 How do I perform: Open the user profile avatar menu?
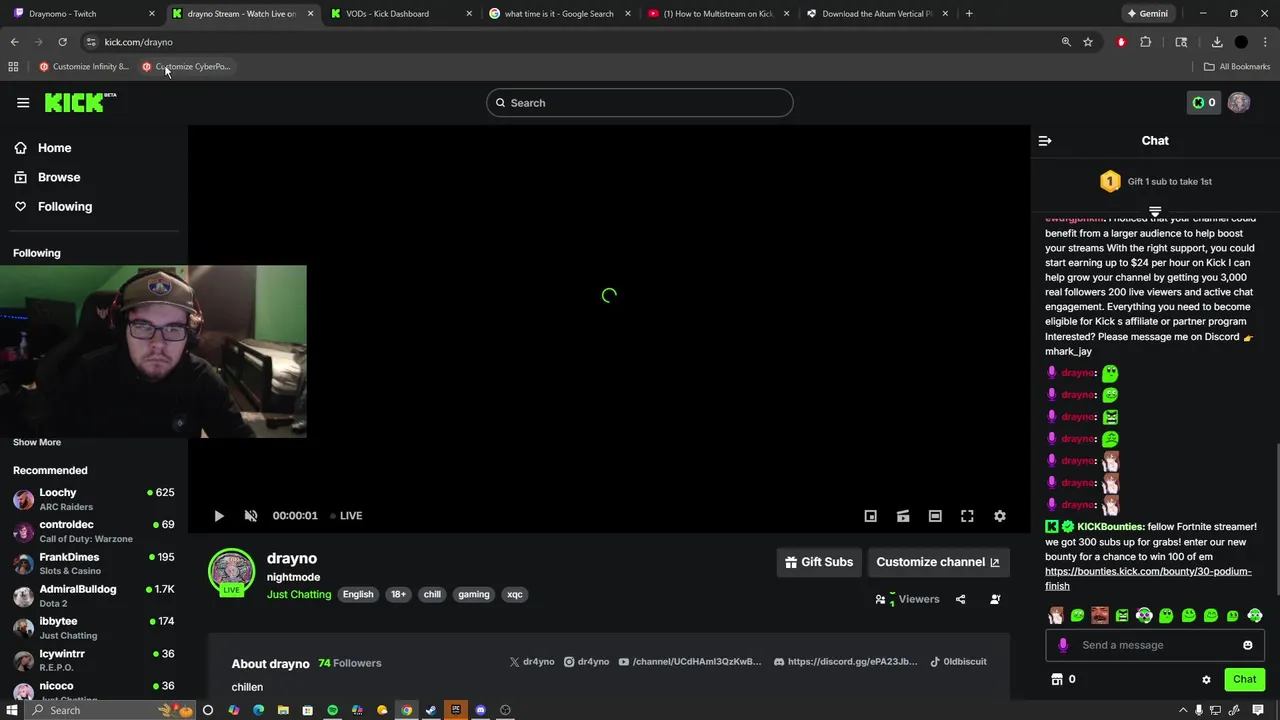[x=1239, y=102]
